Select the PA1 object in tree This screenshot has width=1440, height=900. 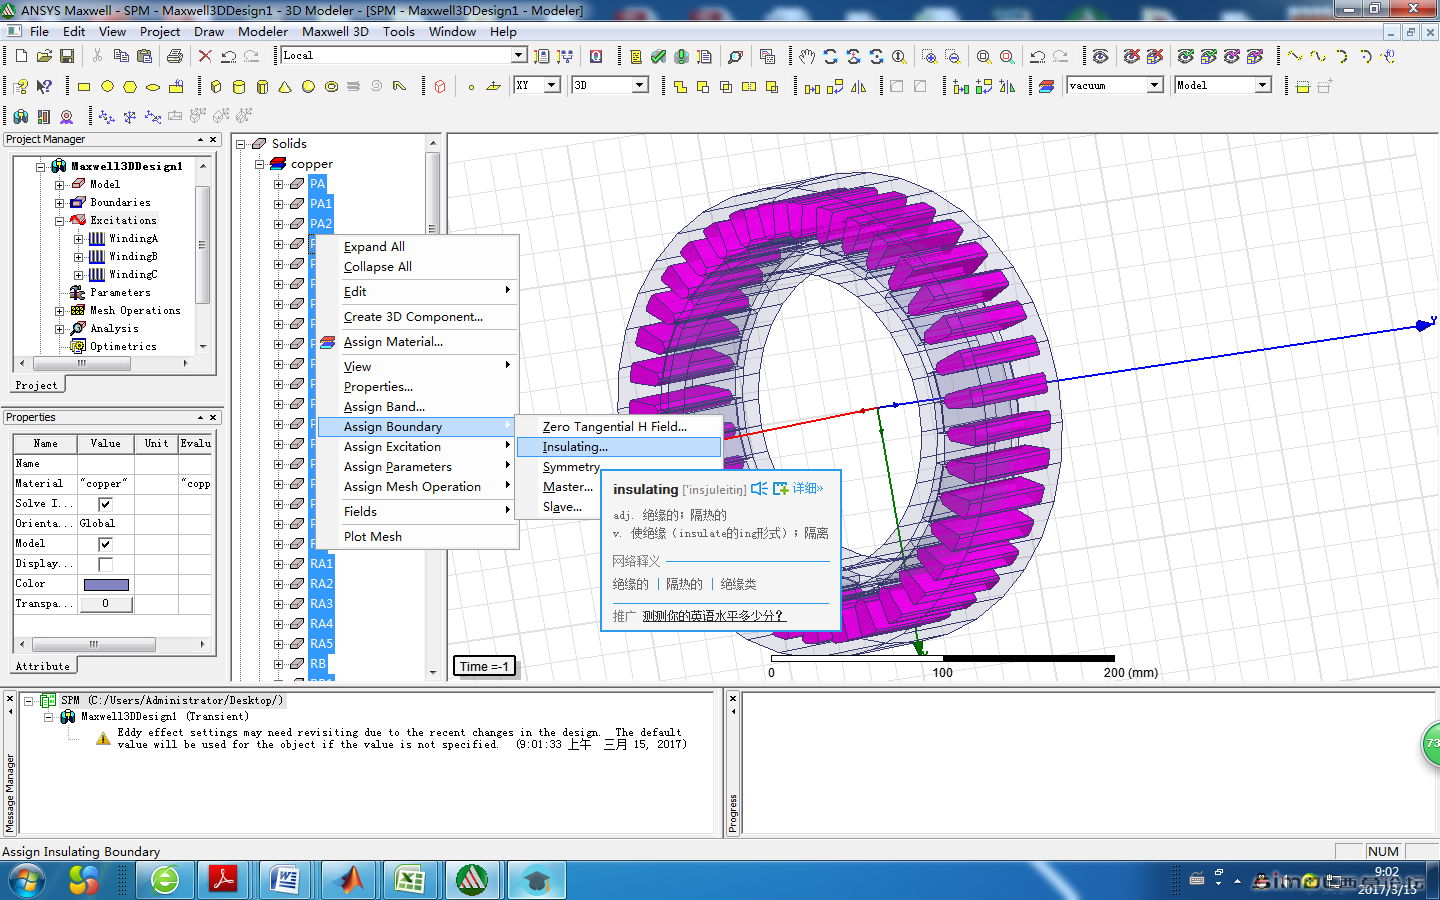[320, 204]
